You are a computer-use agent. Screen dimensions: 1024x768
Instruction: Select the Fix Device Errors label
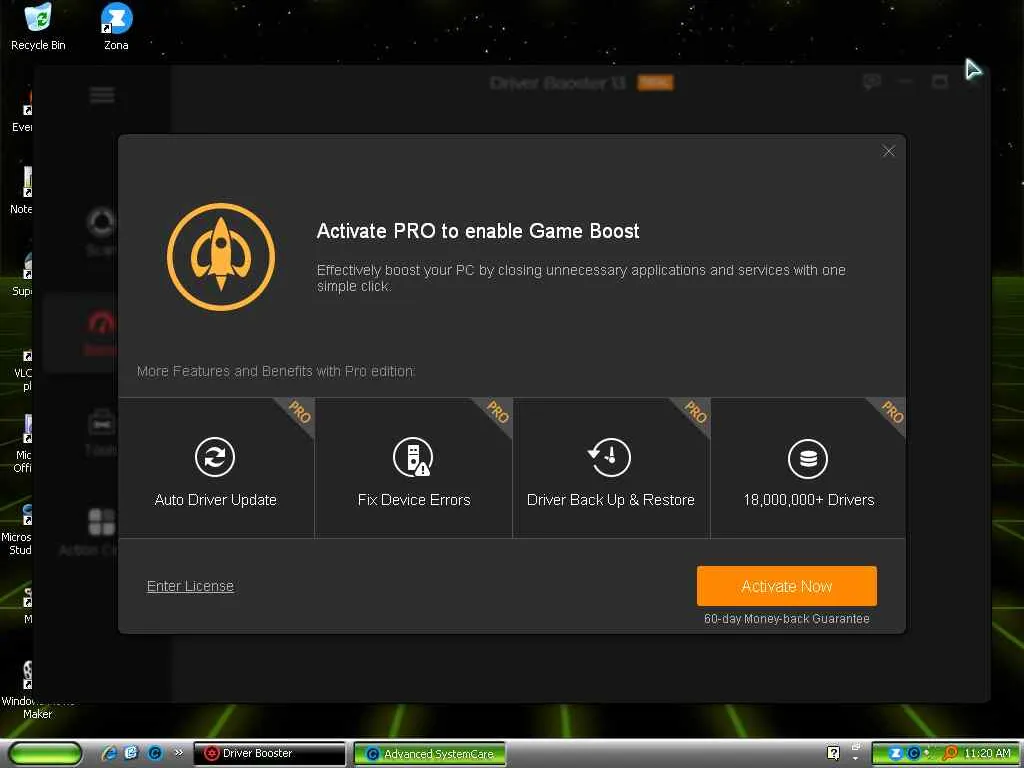pos(414,500)
